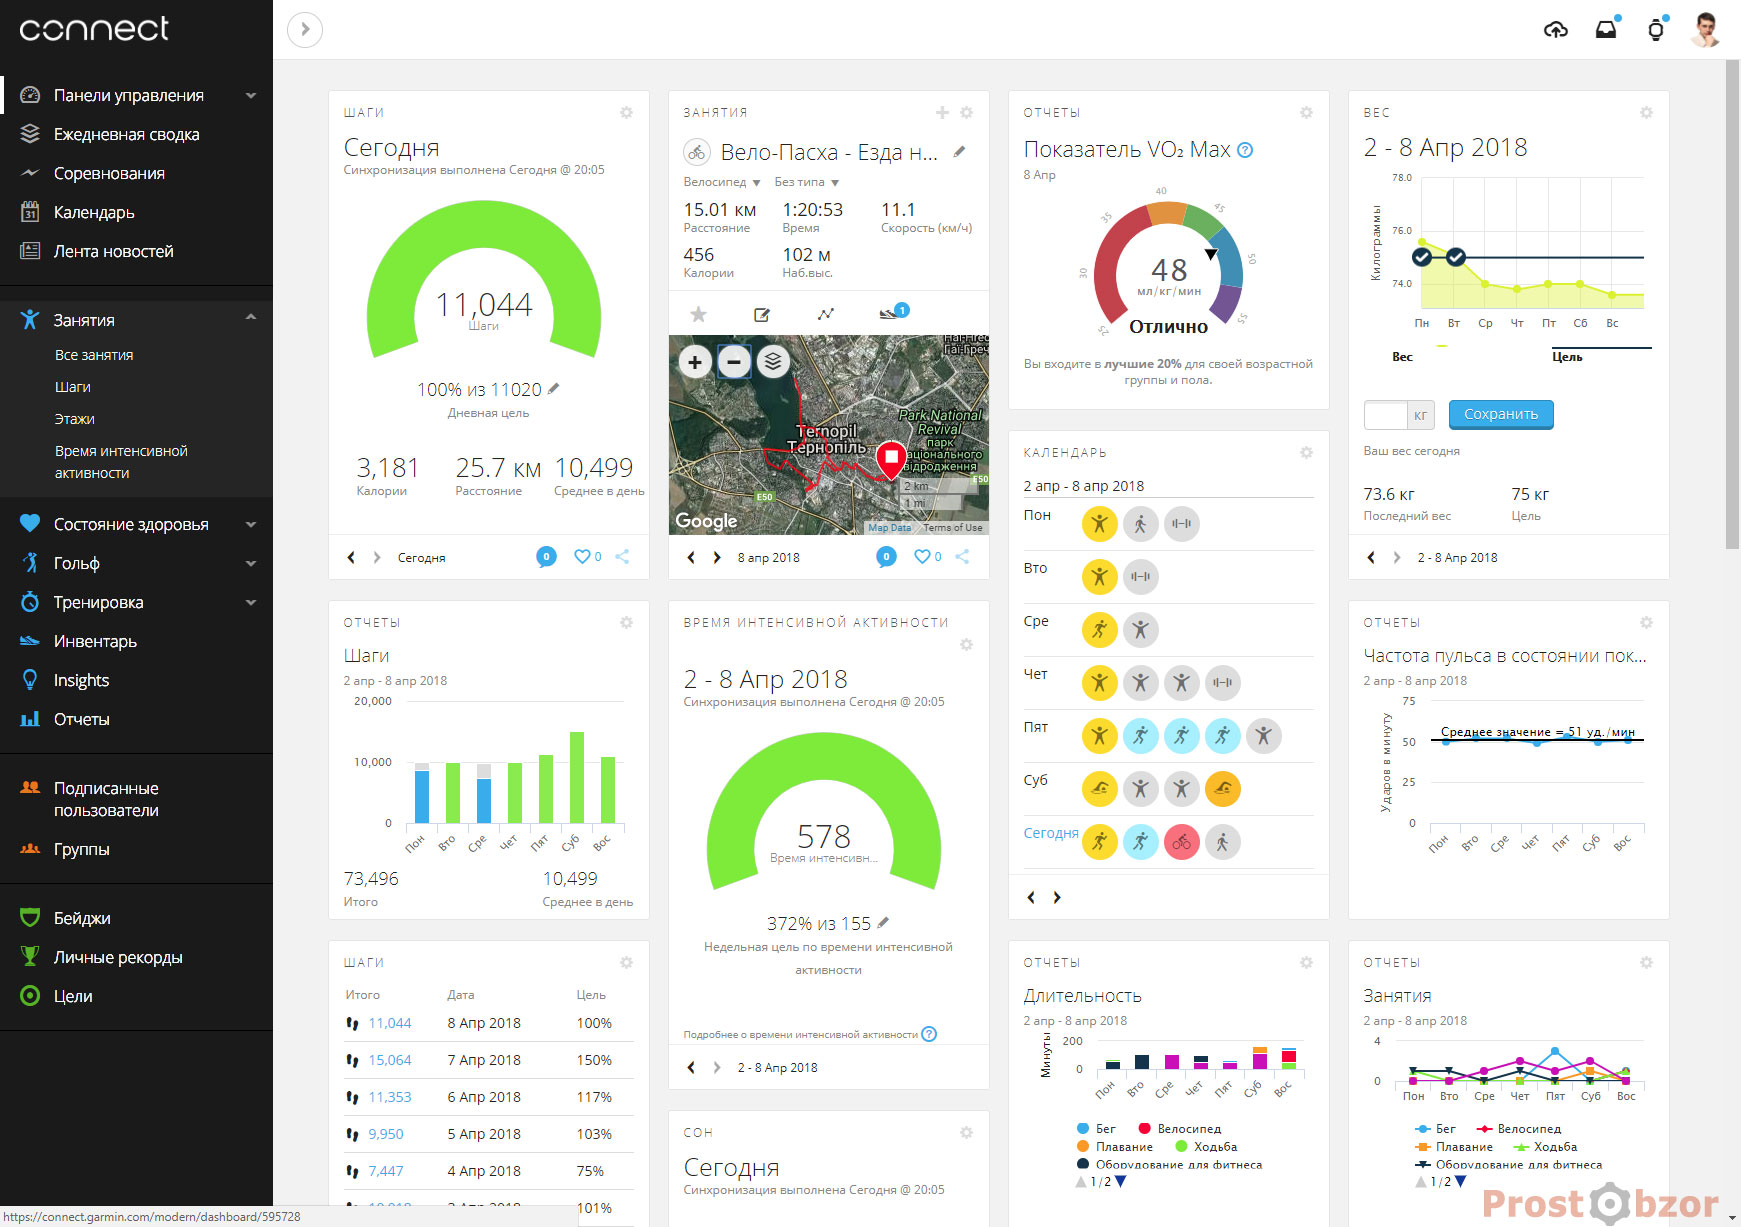Image resolution: width=1741 pixels, height=1227 pixels.
Task: Open map layers selector button
Action: [773, 362]
